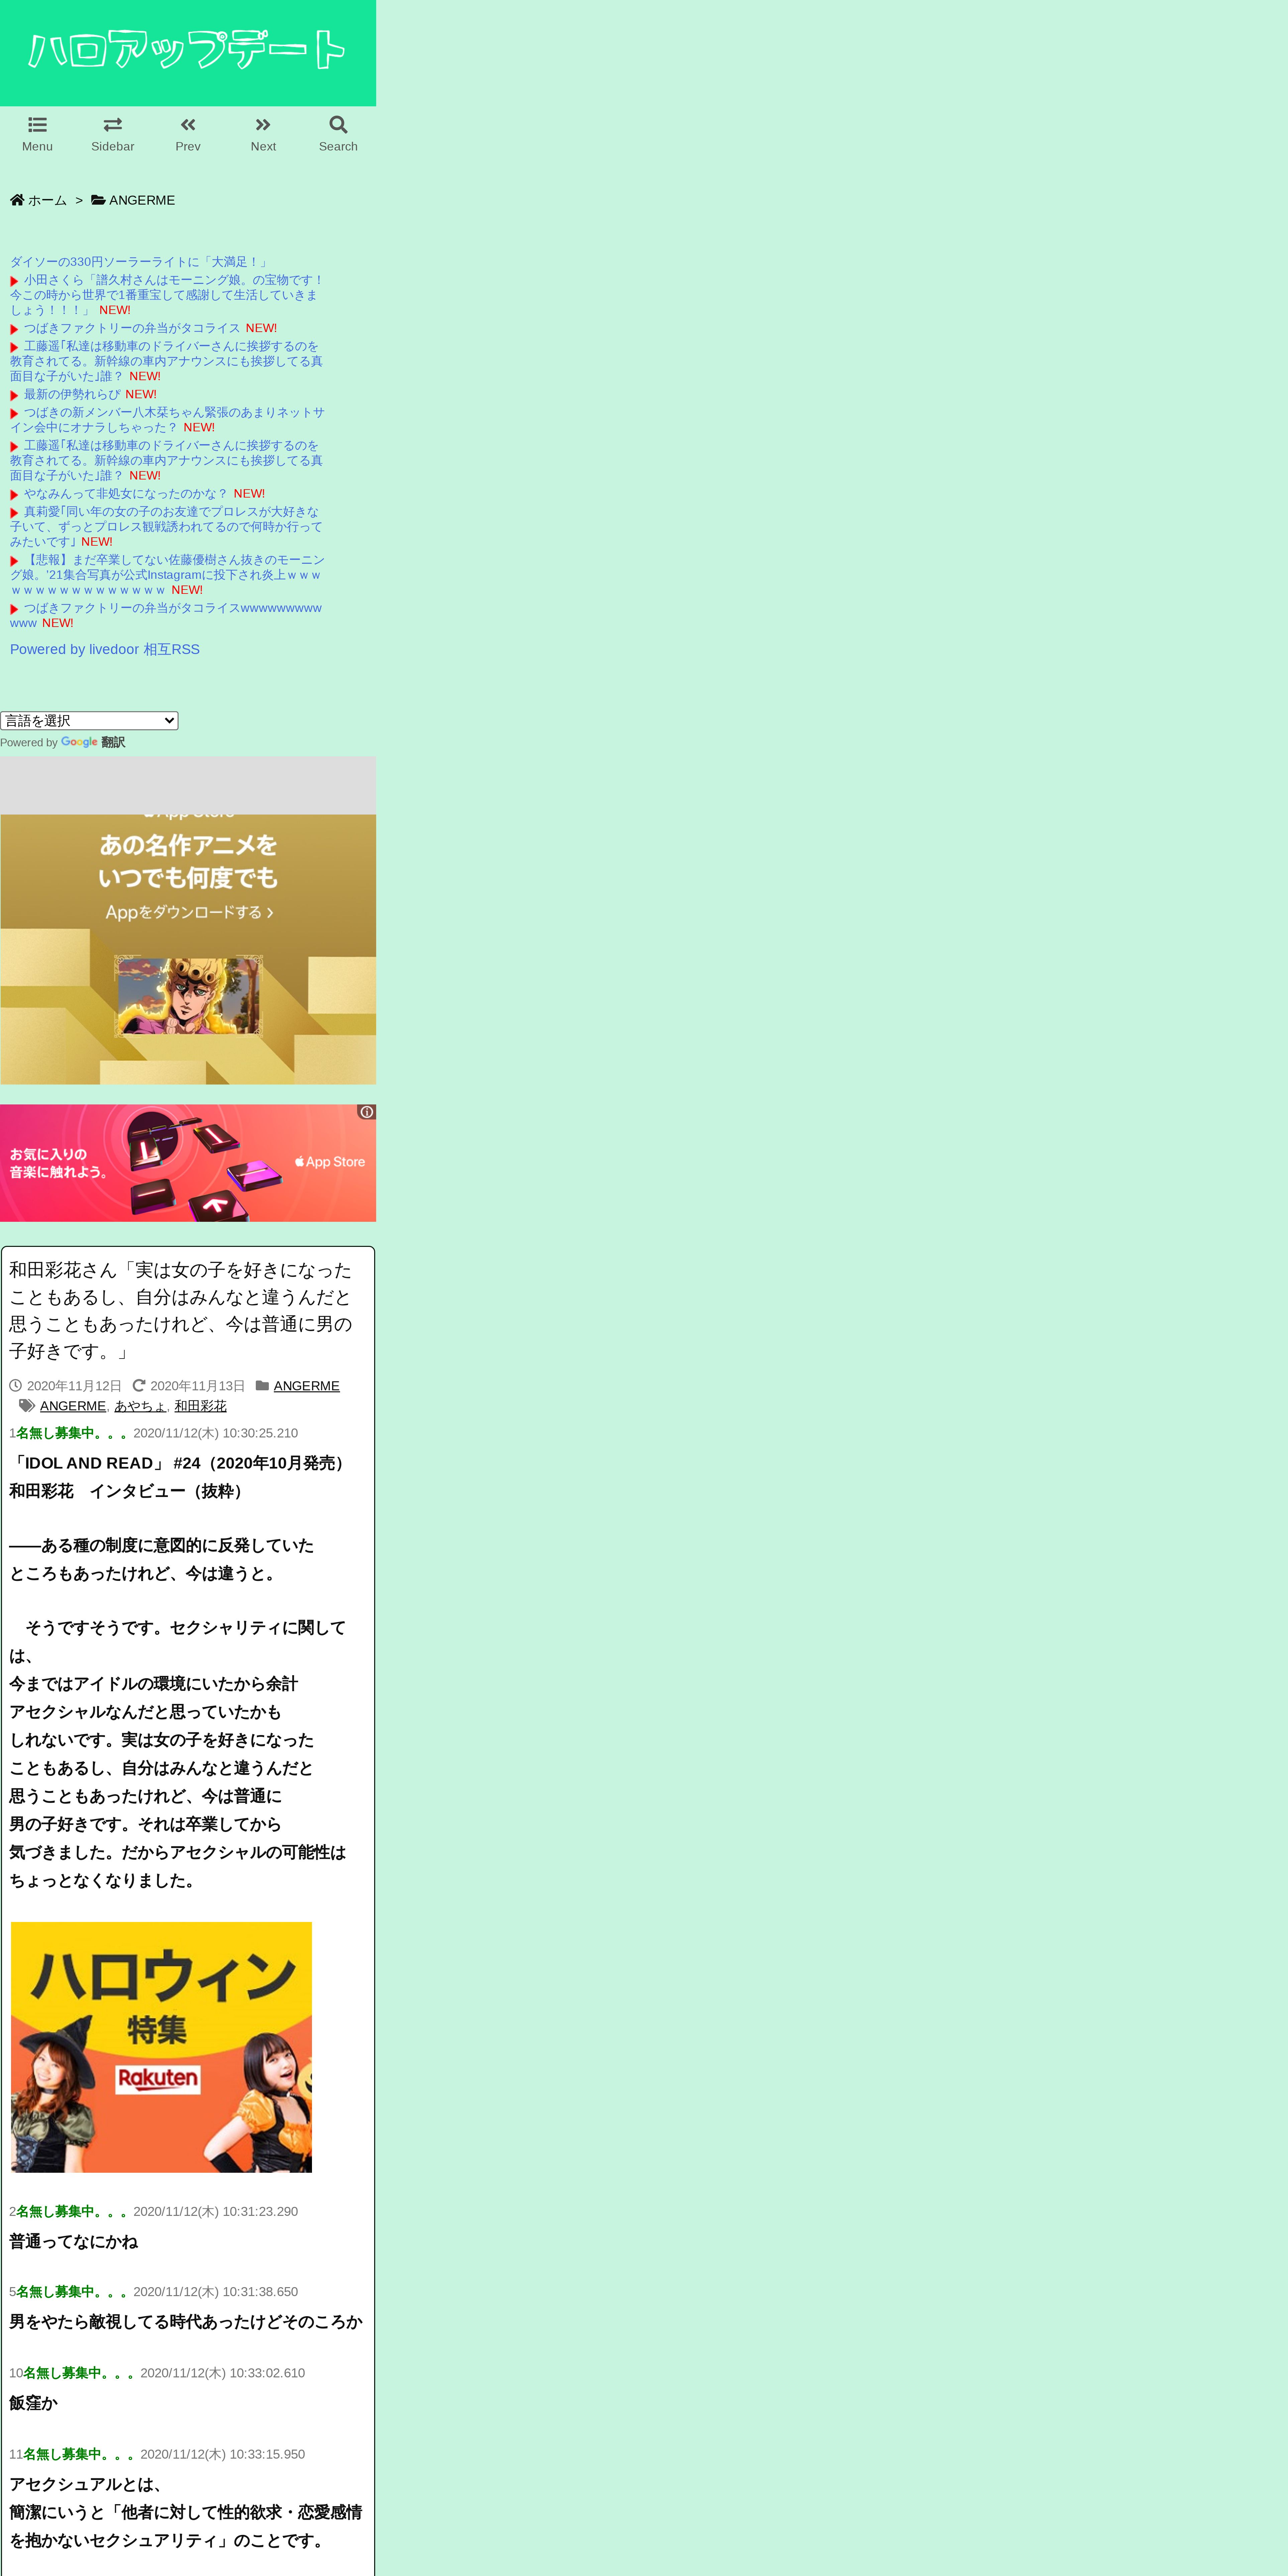Open 【悲報】佐藤優樹さん抜き article link
The image size is (1288, 2576).
(x=167, y=575)
